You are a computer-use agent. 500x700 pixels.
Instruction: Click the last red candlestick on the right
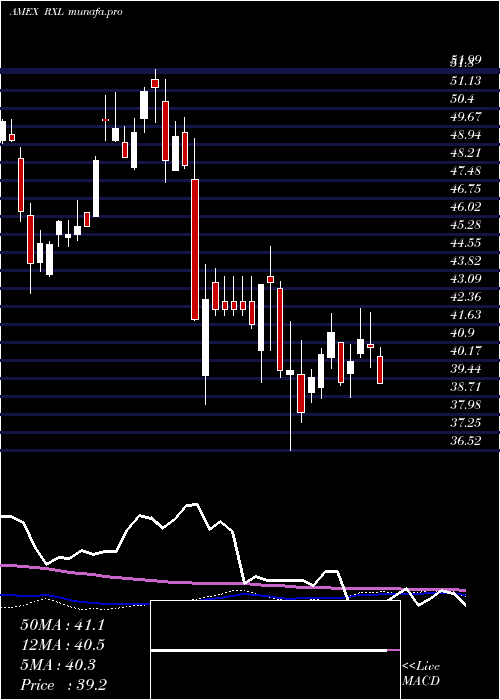(x=380, y=370)
